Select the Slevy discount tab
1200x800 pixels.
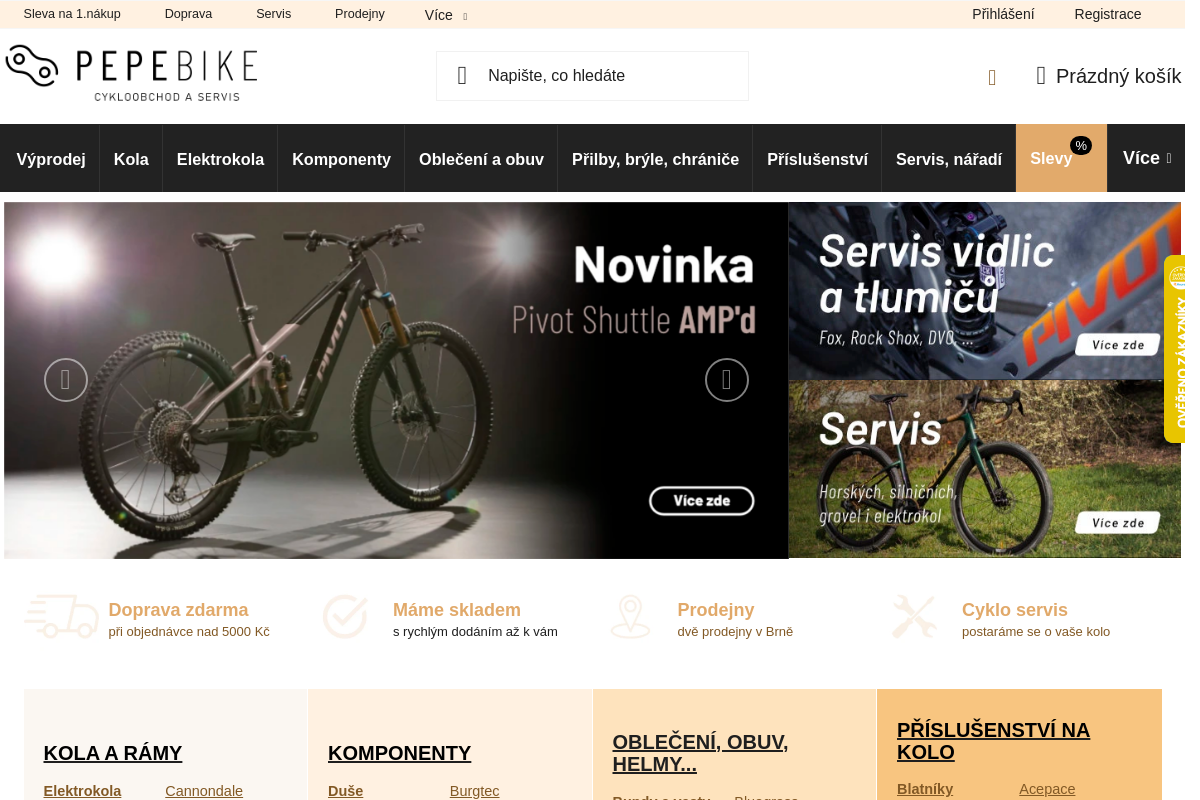[x=1061, y=158]
